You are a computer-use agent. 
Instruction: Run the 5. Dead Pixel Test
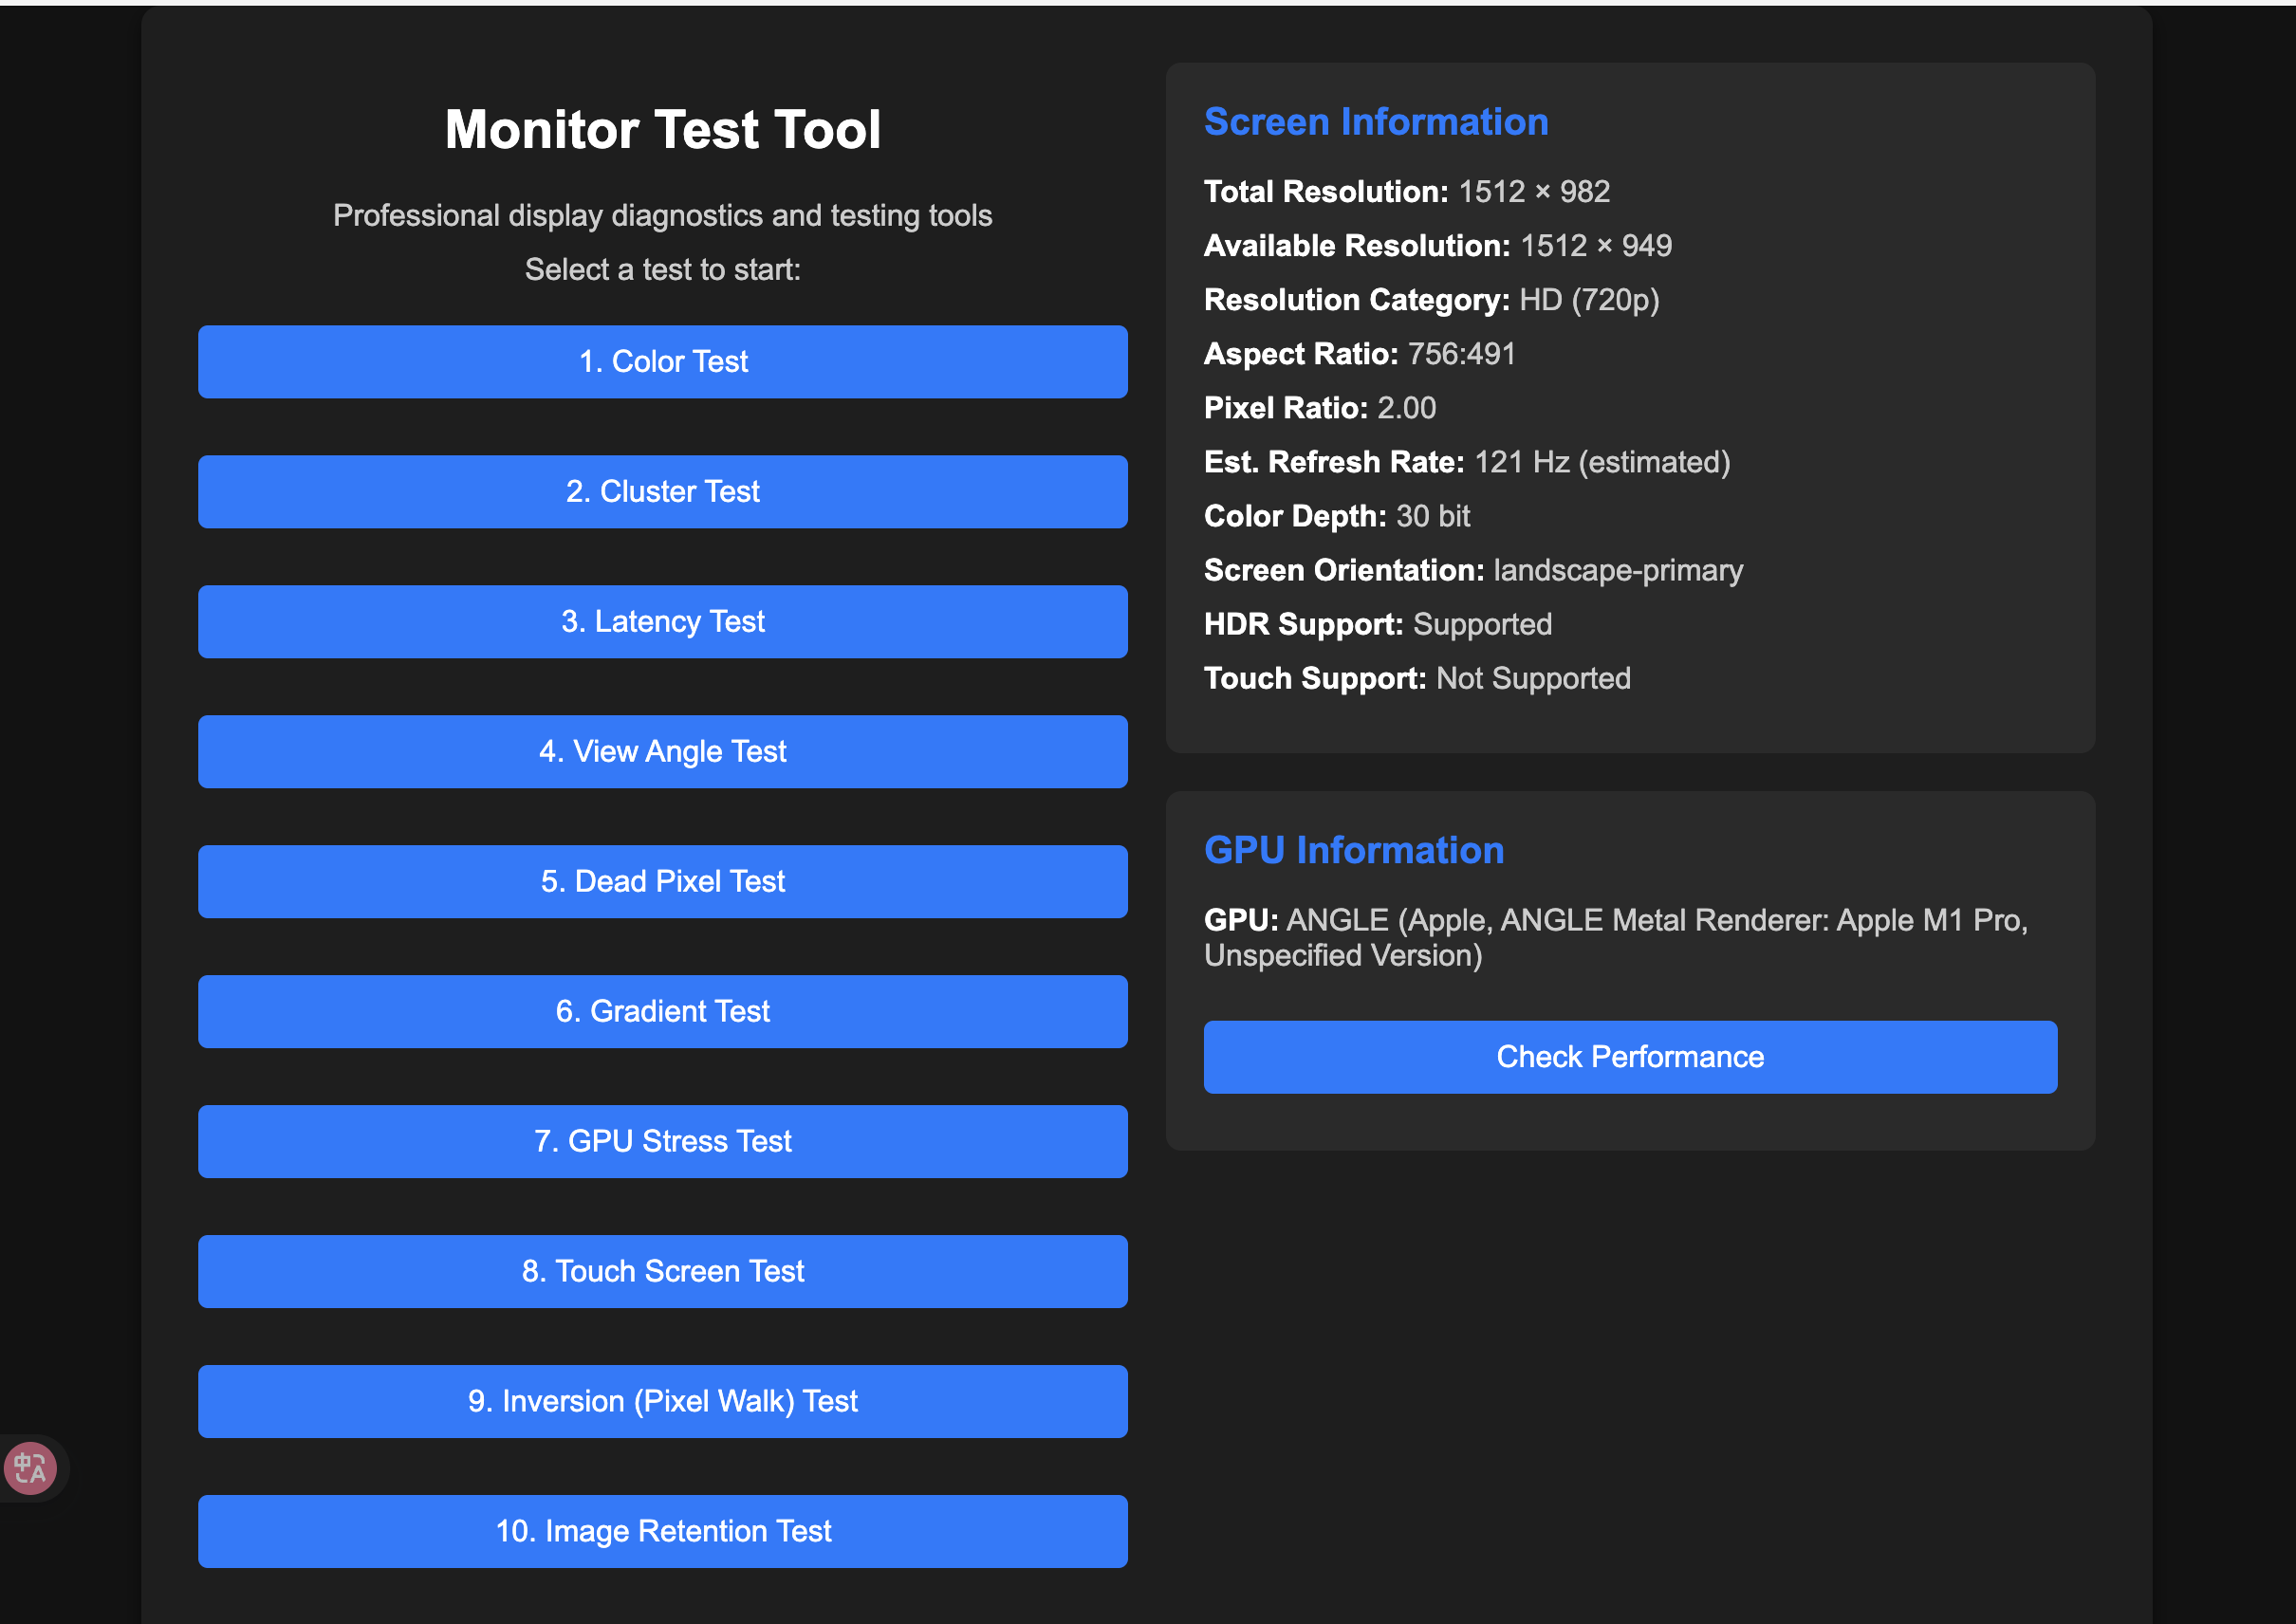(x=662, y=882)
